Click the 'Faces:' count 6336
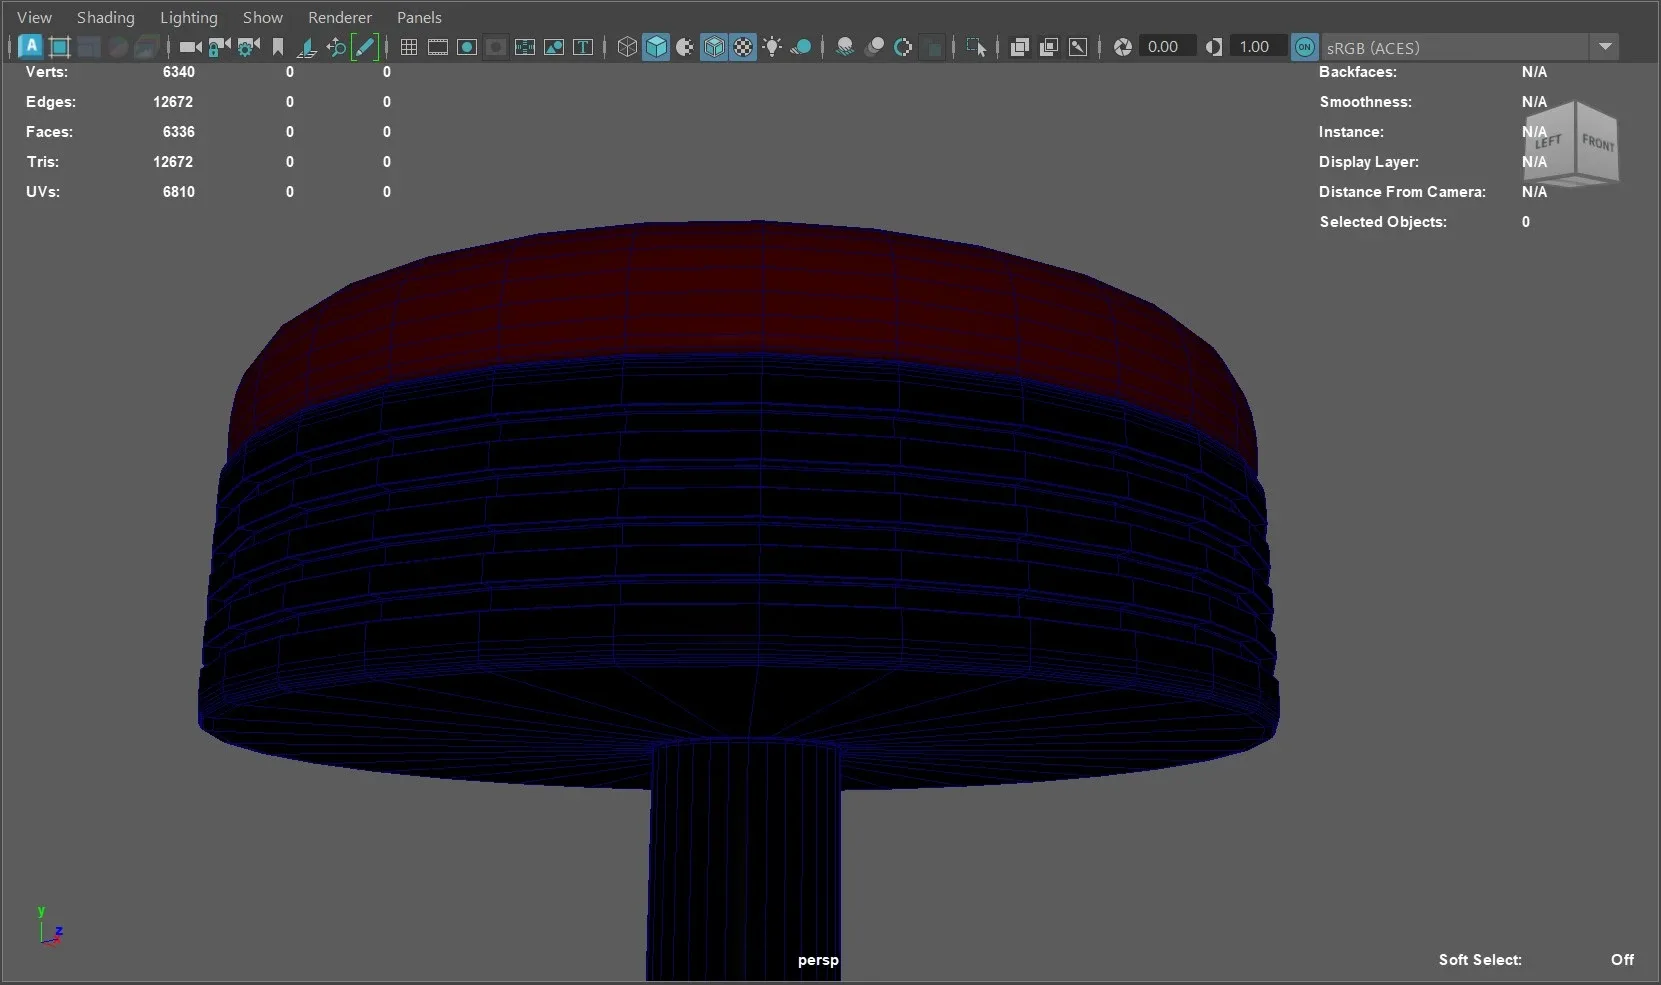This screenshot has width=1661, height=985. pyautogui.click(x=178, y=132)
